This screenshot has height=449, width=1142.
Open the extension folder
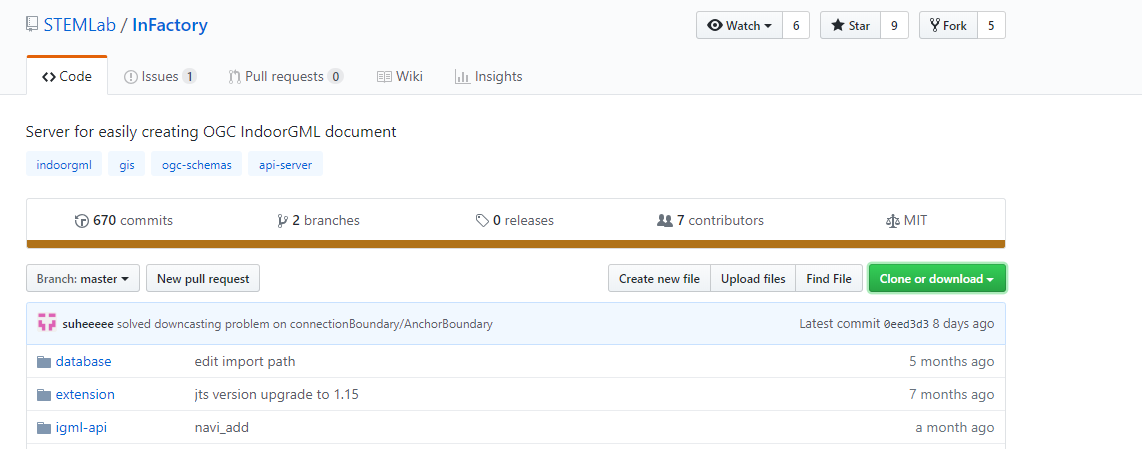coord(85,394)
